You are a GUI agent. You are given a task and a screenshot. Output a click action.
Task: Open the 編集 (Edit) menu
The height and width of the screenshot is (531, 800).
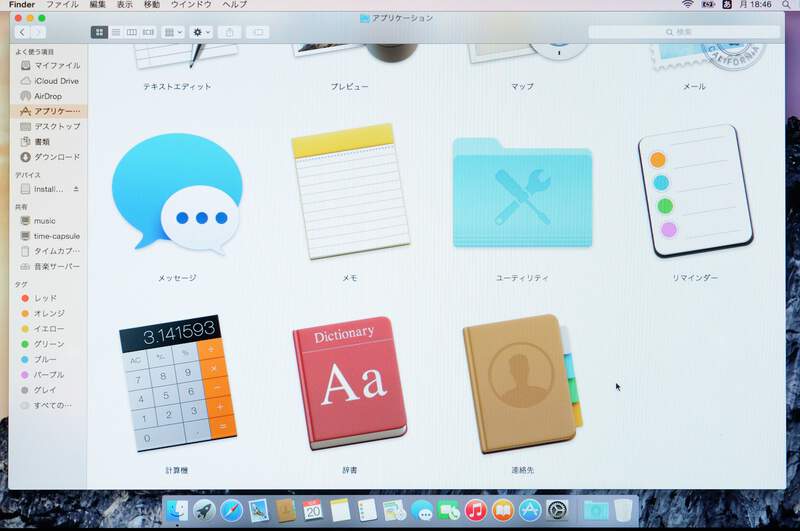coord(97,4)
